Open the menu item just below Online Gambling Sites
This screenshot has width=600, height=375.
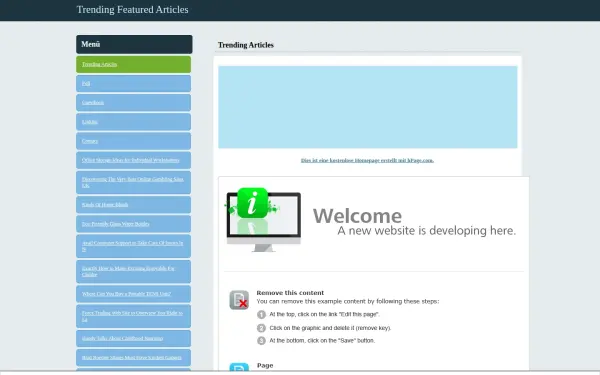pyautogui.click(x=134, y=205)
